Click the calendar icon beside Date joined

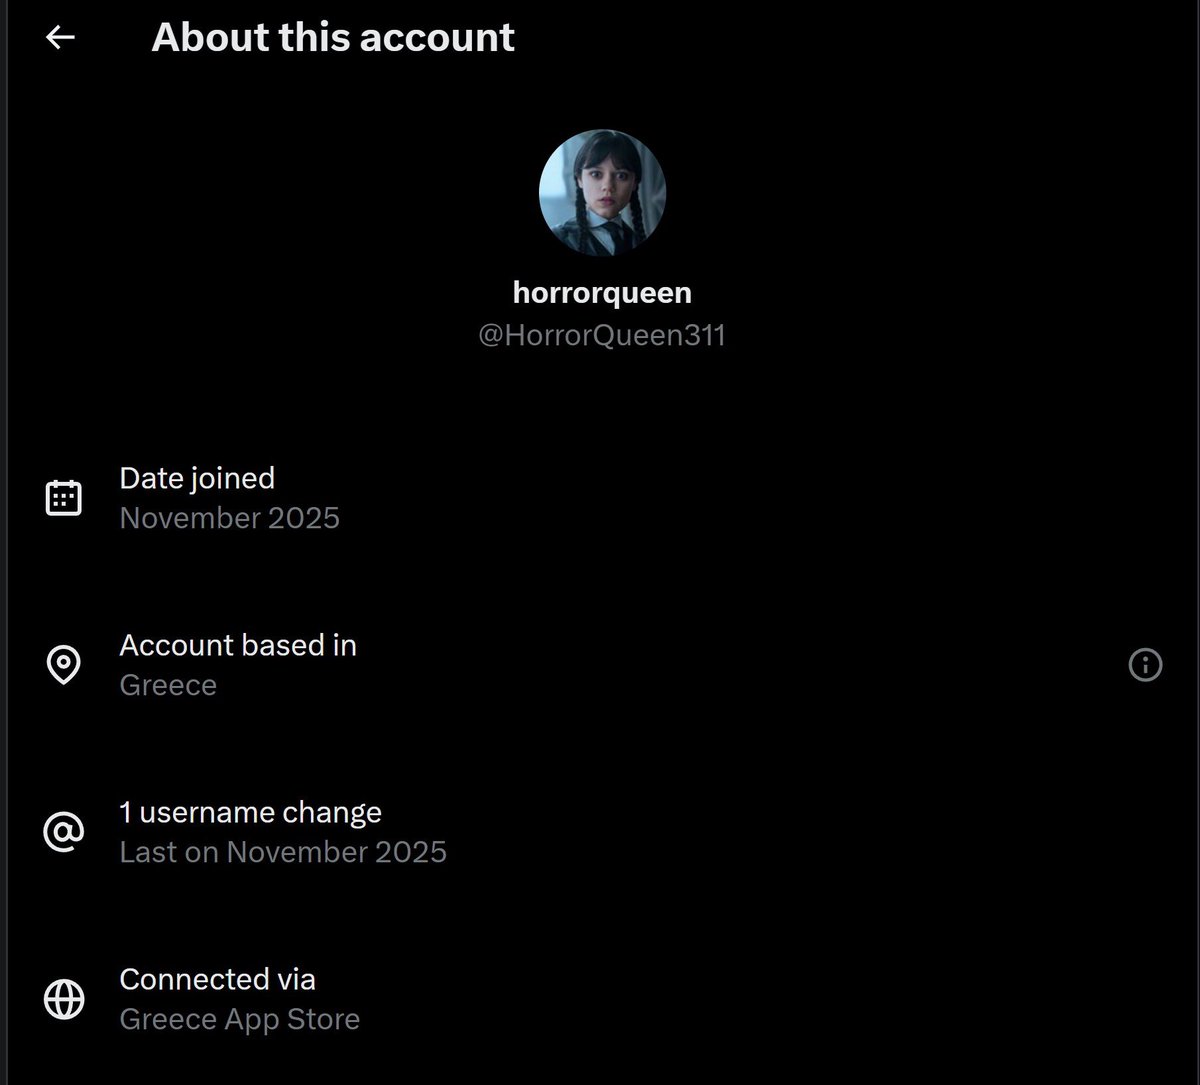click(x=64, y=498)
